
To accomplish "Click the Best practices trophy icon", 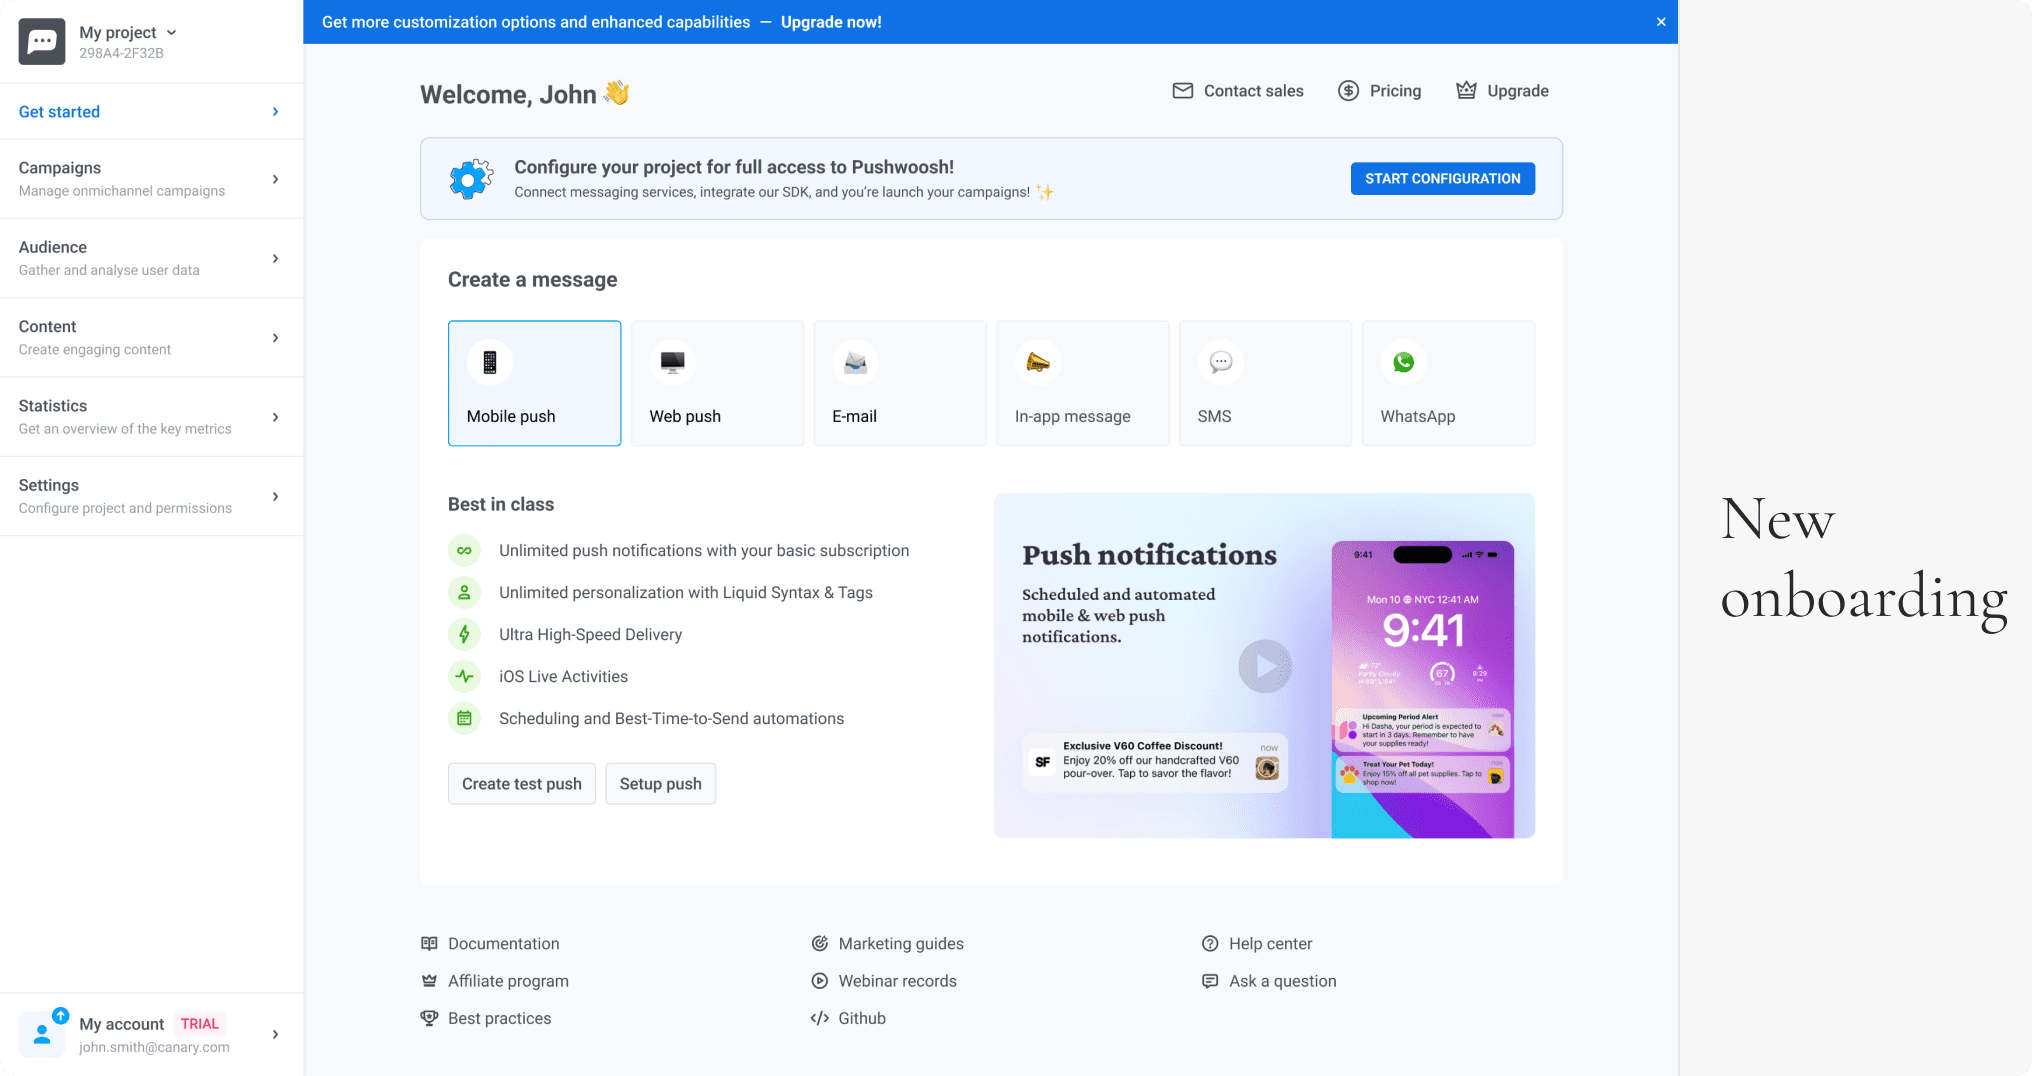I will pos(429,1018).
